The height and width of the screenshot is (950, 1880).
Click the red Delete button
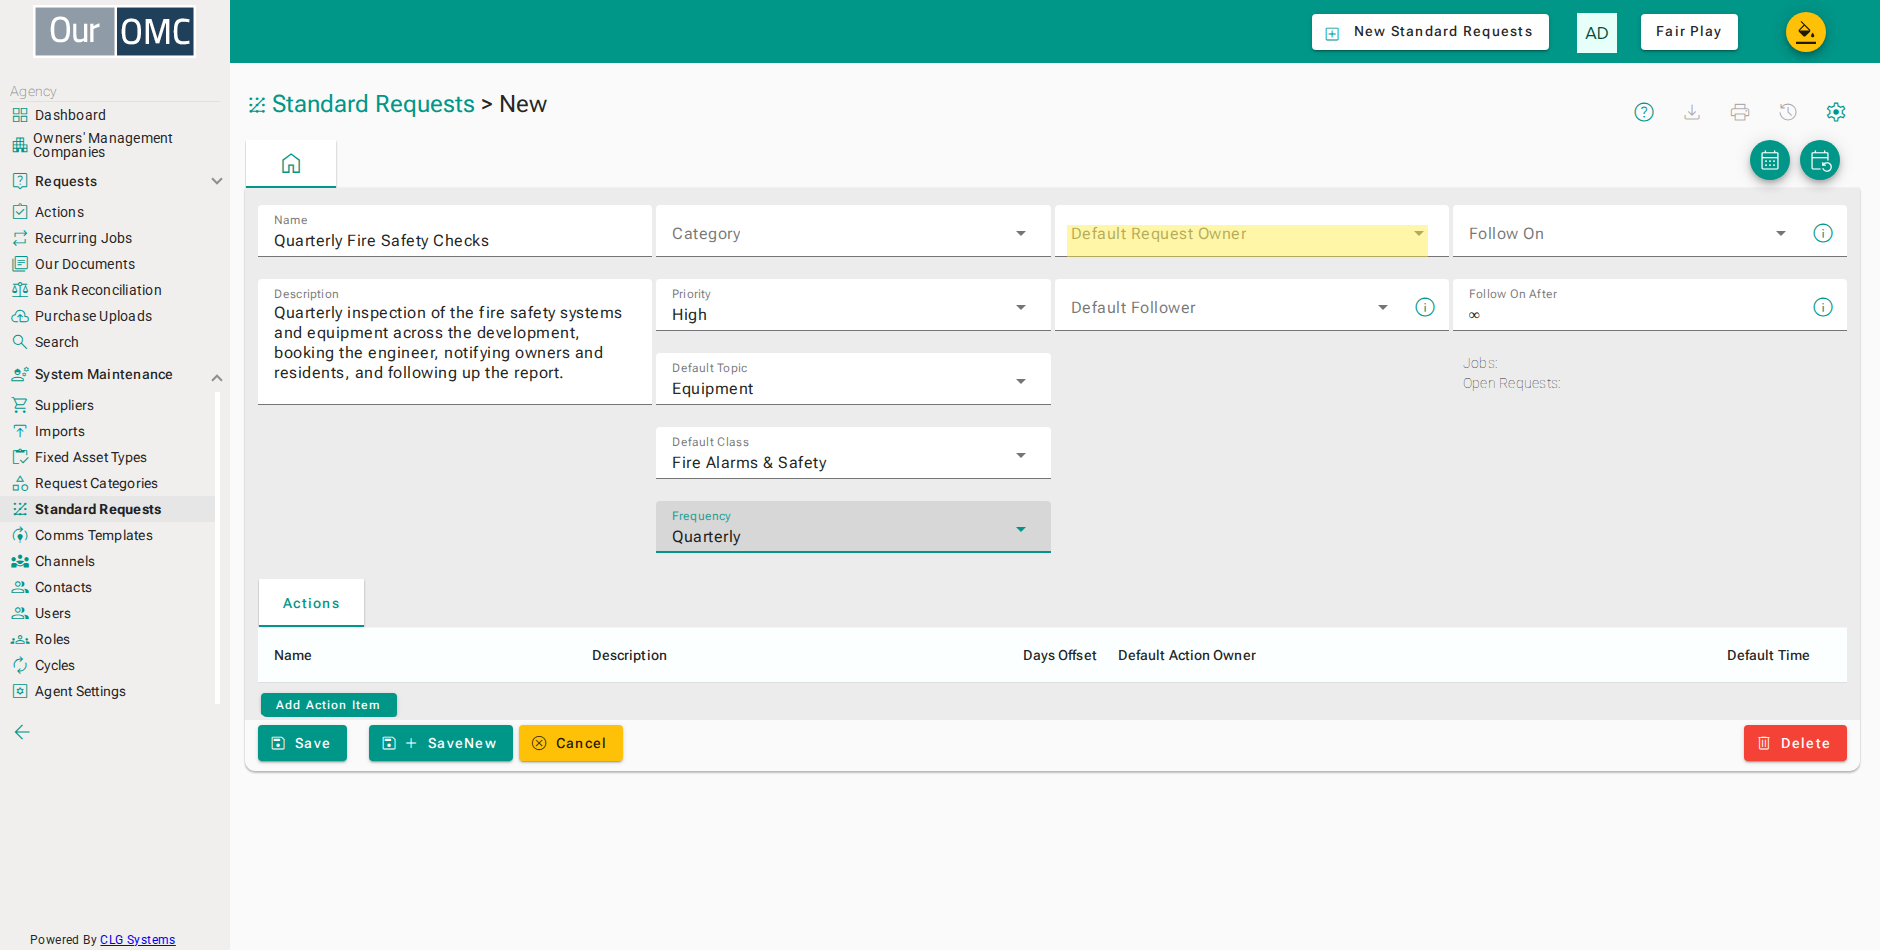1795,743
